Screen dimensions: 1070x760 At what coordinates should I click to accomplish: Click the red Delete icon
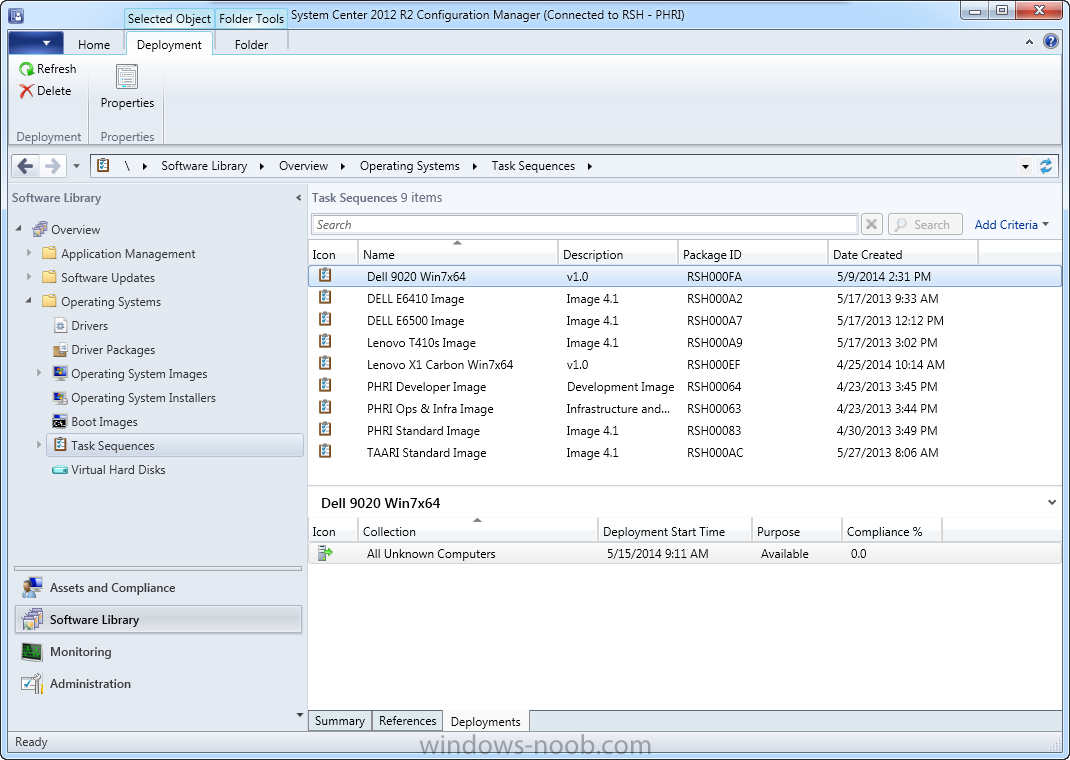click(x=27, y=91)
